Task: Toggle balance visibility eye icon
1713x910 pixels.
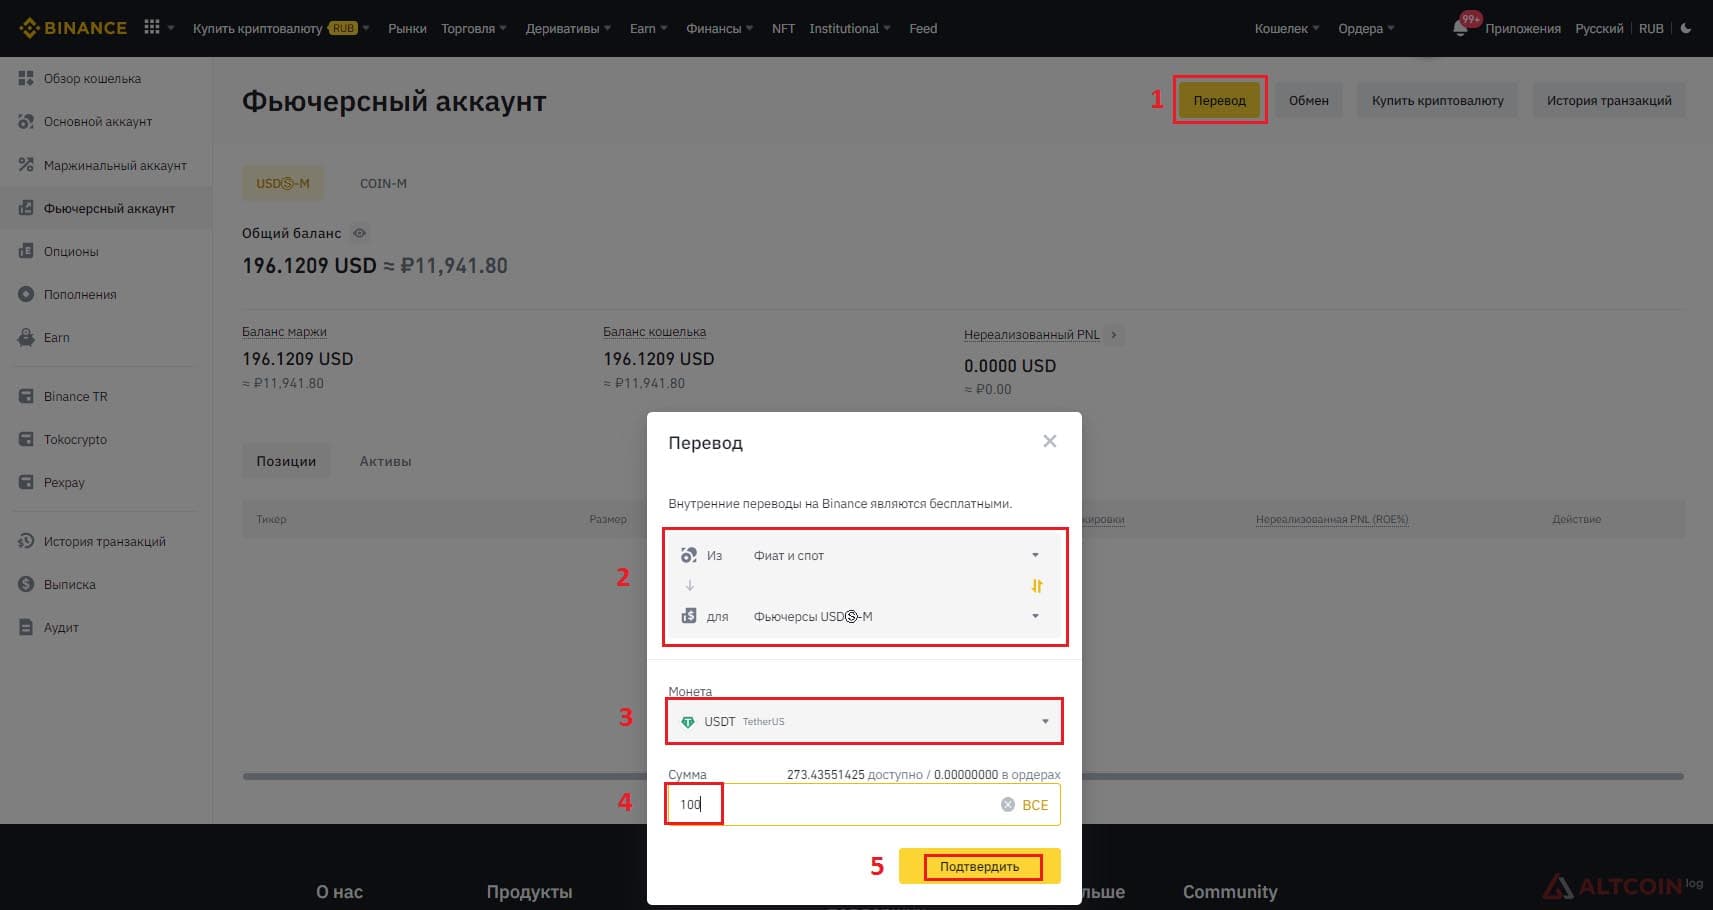Action: pyautogui.click(x=359, y=233)
